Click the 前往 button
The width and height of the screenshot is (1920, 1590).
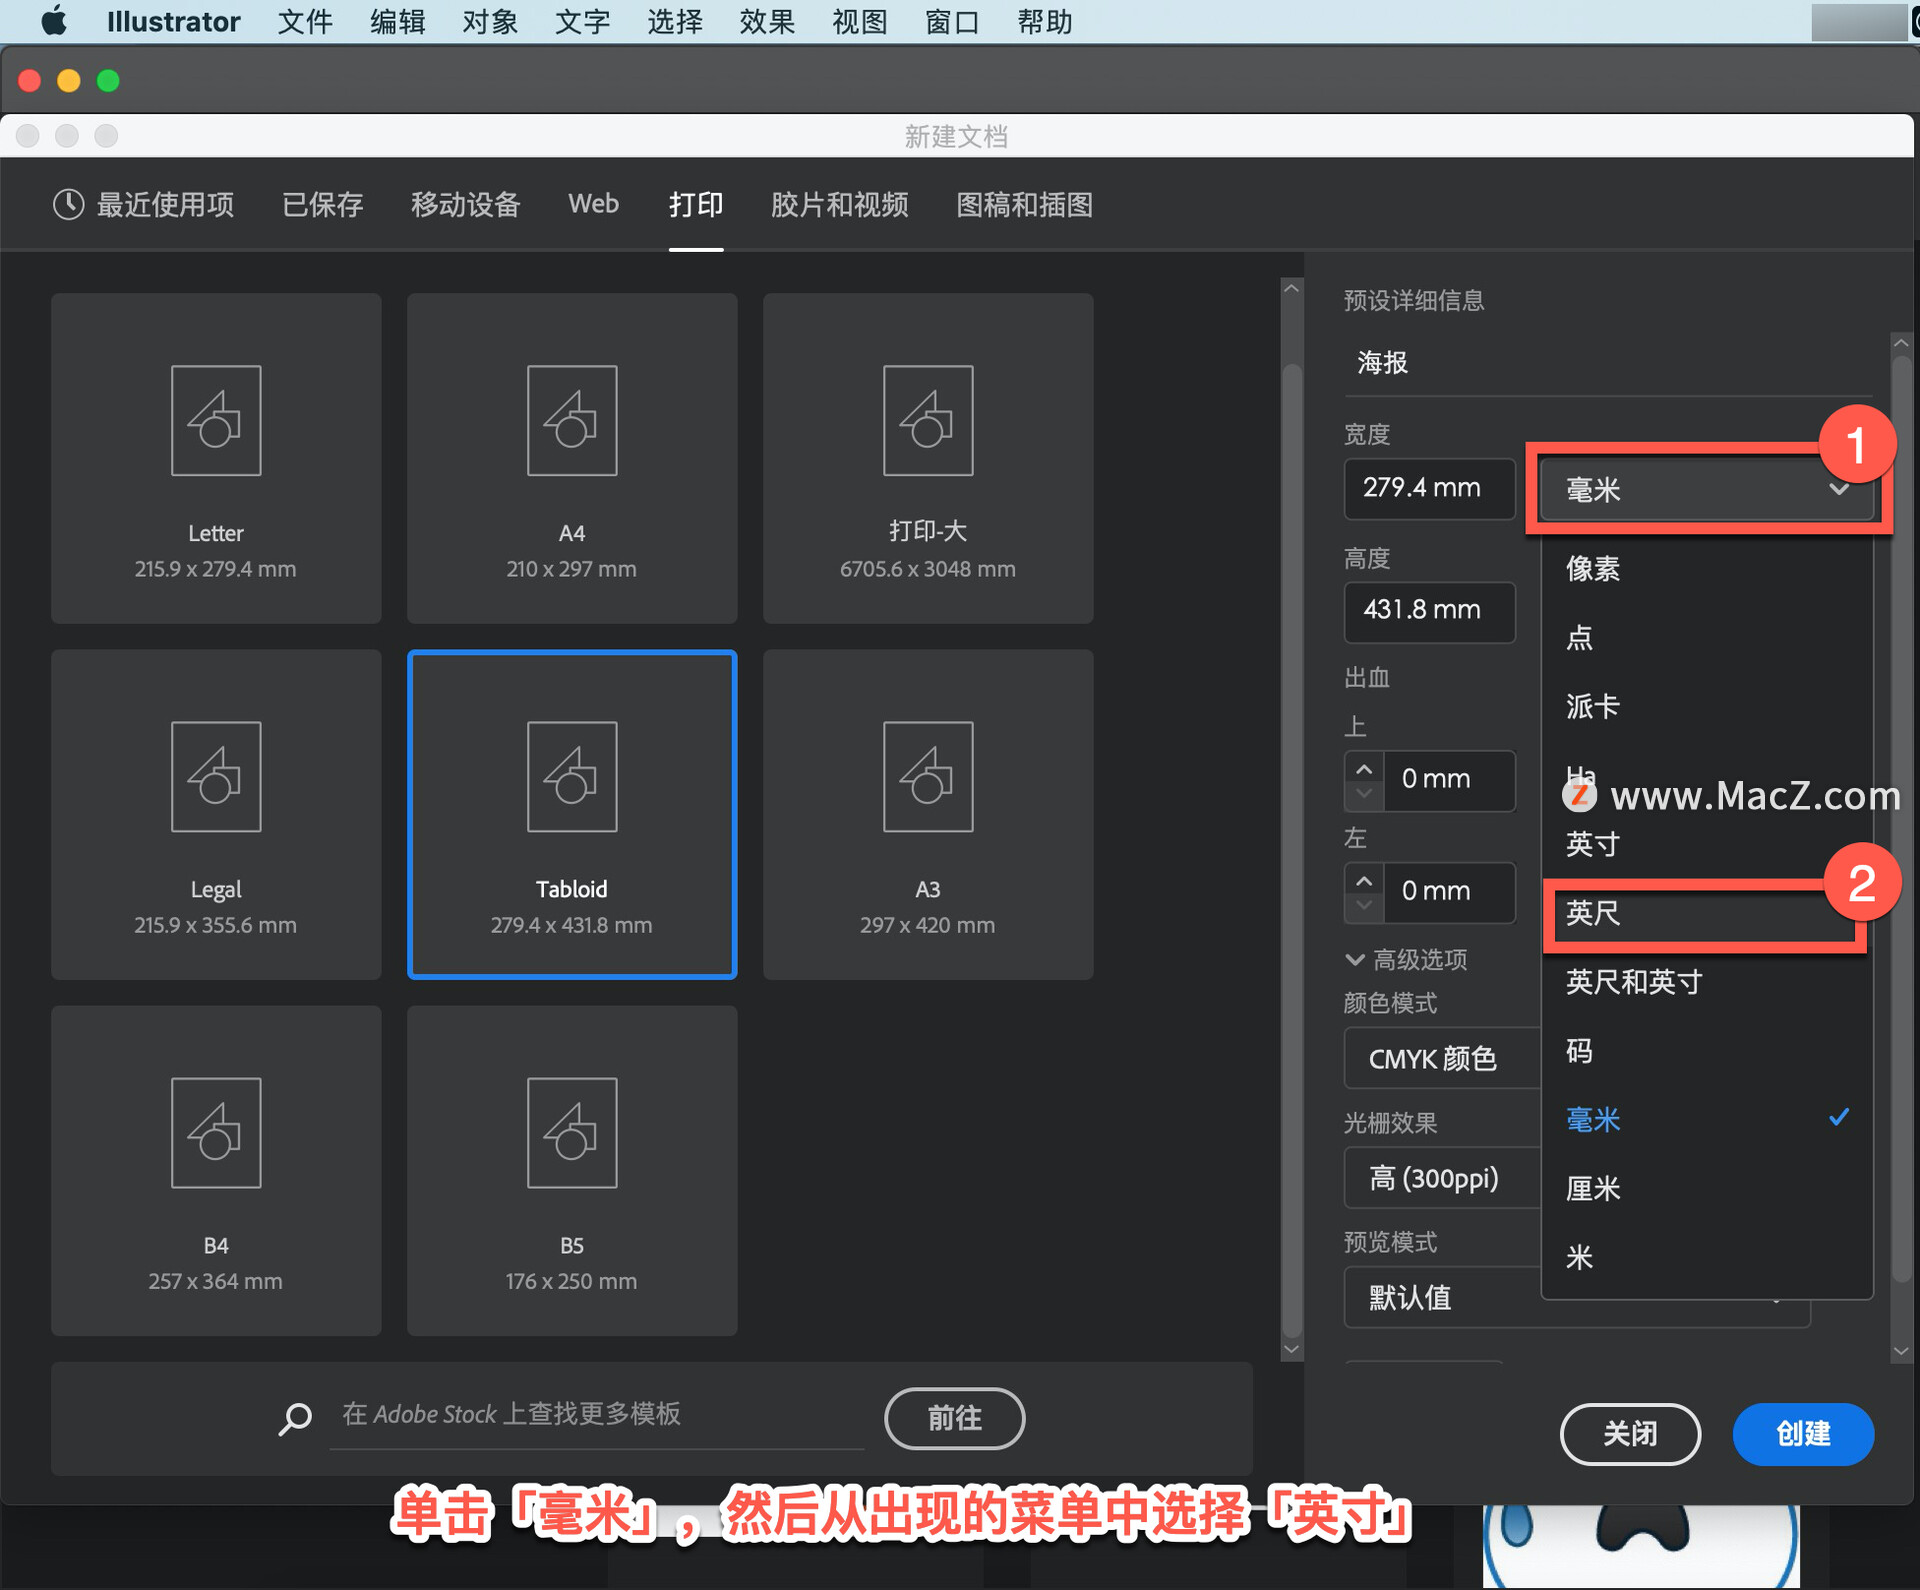tap(954, 1418)
